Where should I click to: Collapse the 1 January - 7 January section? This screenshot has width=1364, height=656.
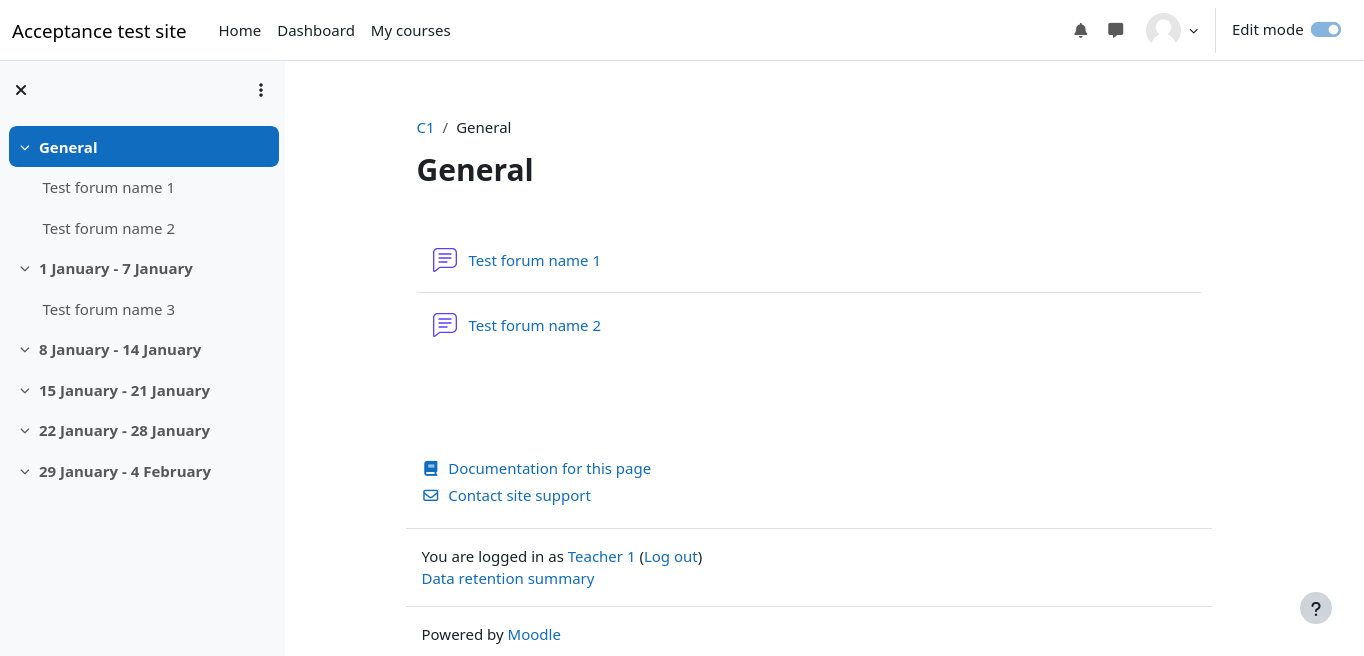pos(25,269)
